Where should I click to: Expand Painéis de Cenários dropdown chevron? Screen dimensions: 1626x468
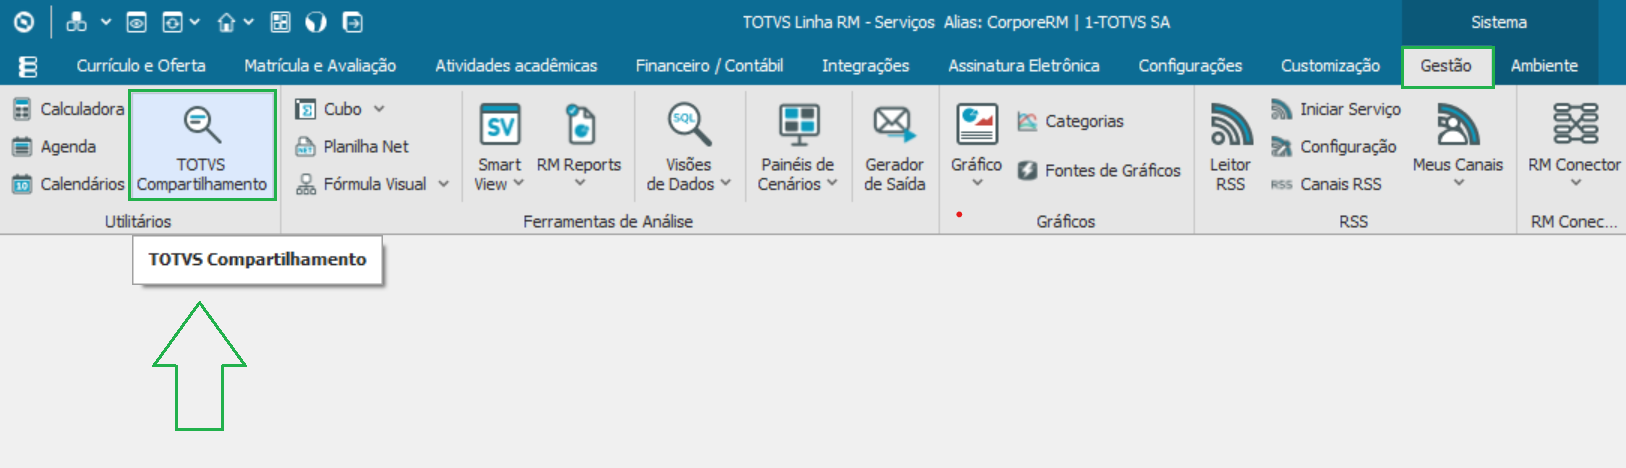click(x=832, y=183)
